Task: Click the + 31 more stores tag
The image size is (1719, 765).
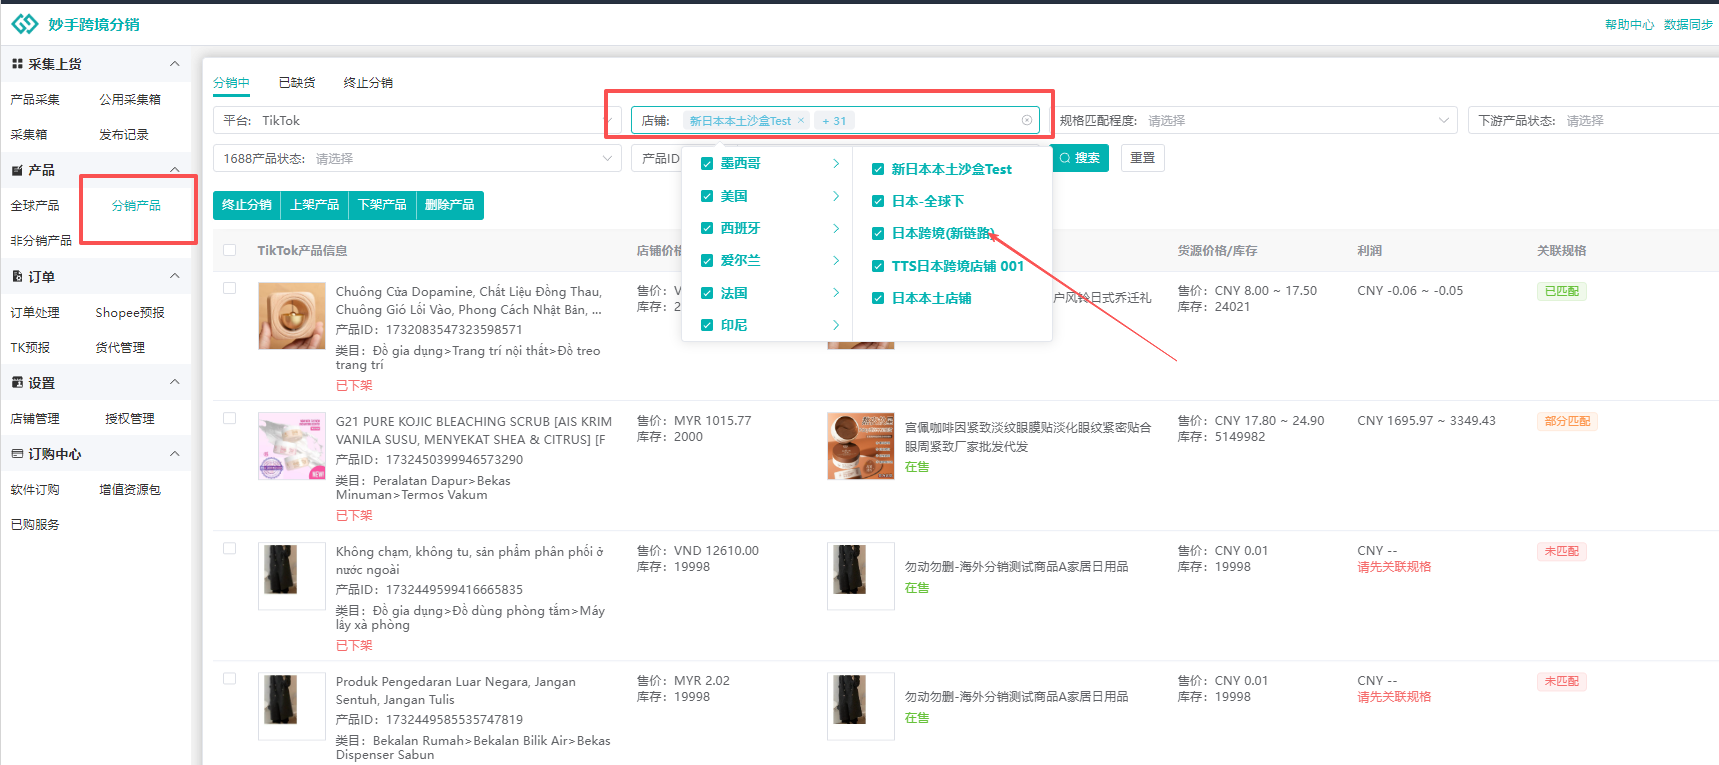Action: pyautogui.click(x=834, y=120)
